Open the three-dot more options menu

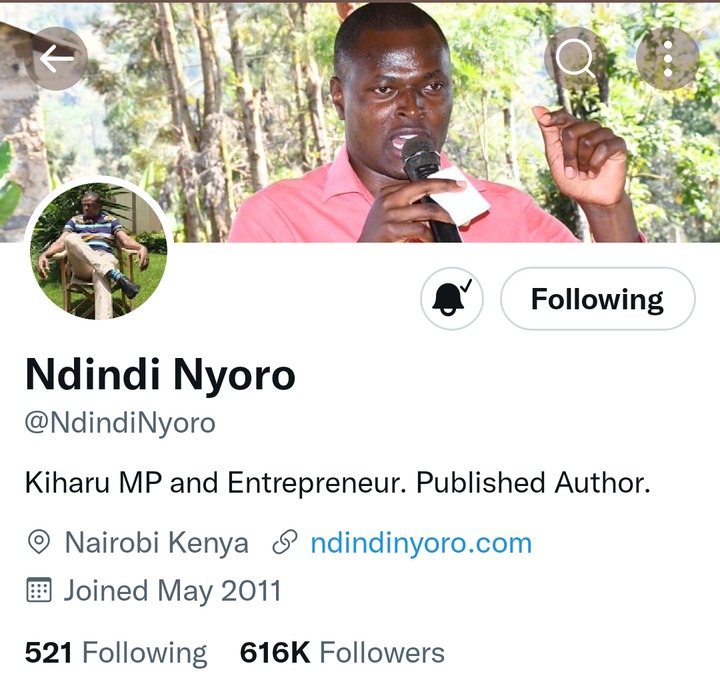click(668, 58)
